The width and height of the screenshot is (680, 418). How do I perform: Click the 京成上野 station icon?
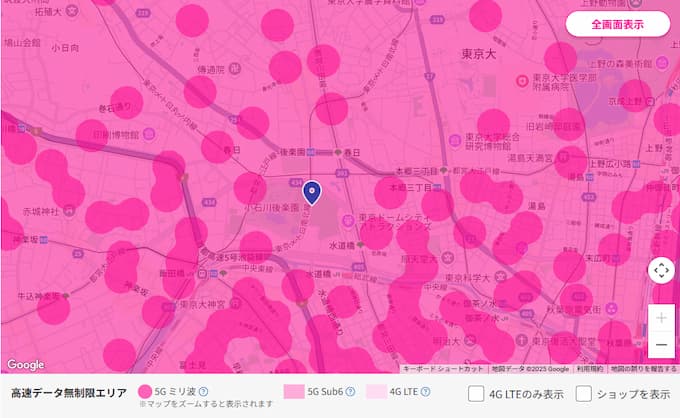(x=651, y=101)
